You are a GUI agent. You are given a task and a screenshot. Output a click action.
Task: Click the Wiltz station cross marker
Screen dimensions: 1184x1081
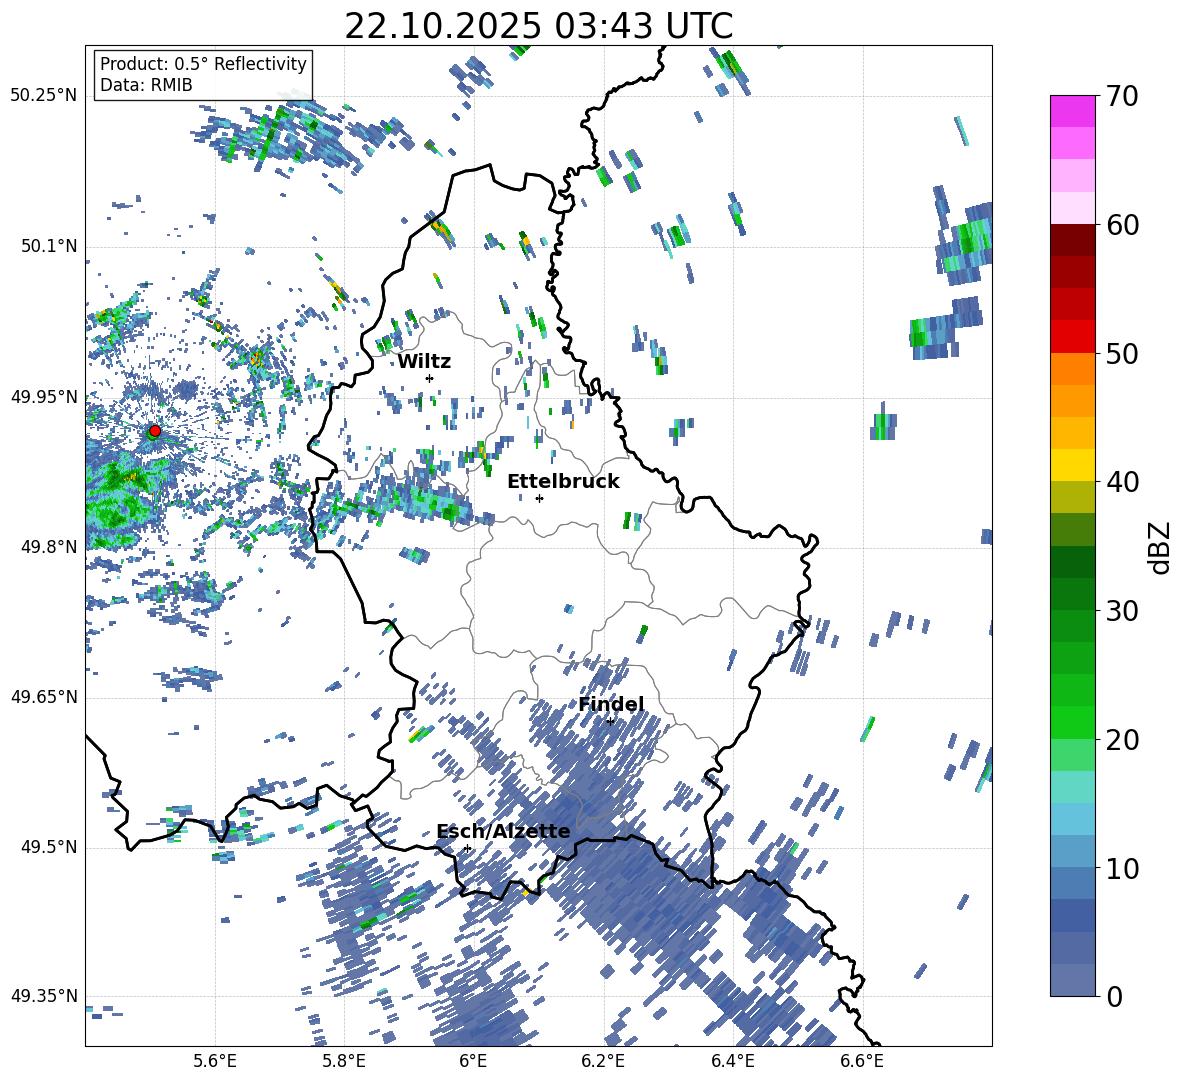430,378
